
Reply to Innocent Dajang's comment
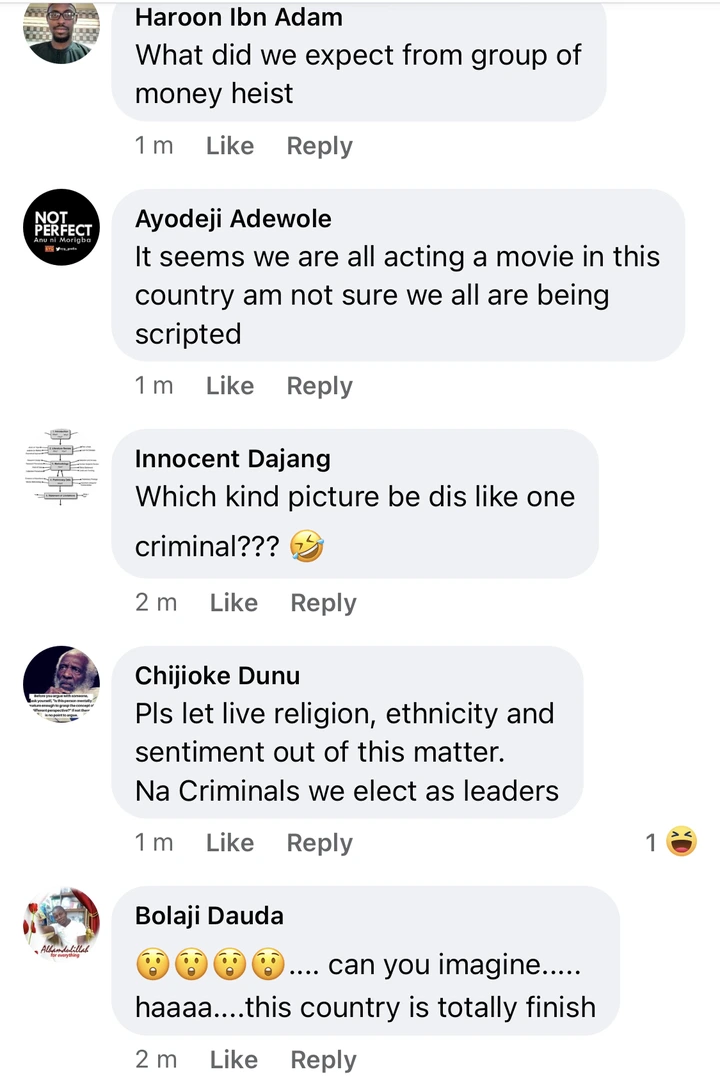click(x=323, y=603)
